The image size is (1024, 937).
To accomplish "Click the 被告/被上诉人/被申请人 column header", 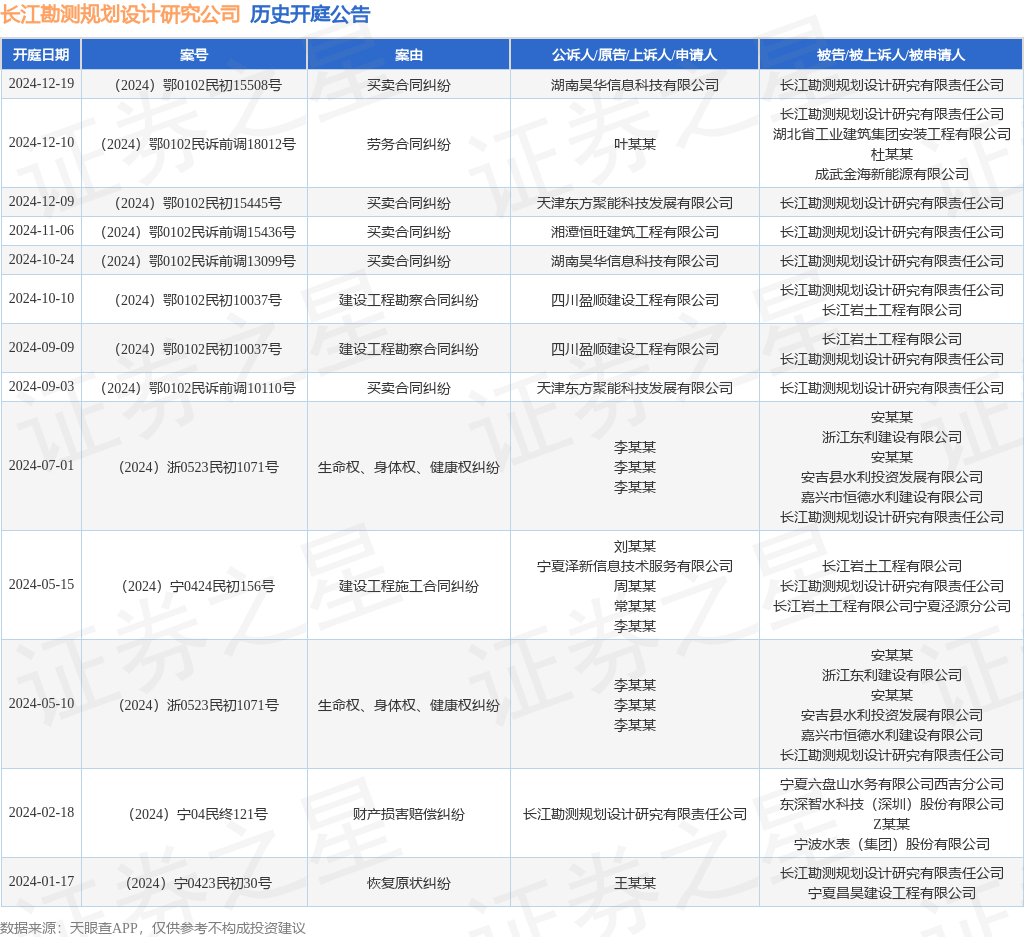I will click(x=891, y=55).
